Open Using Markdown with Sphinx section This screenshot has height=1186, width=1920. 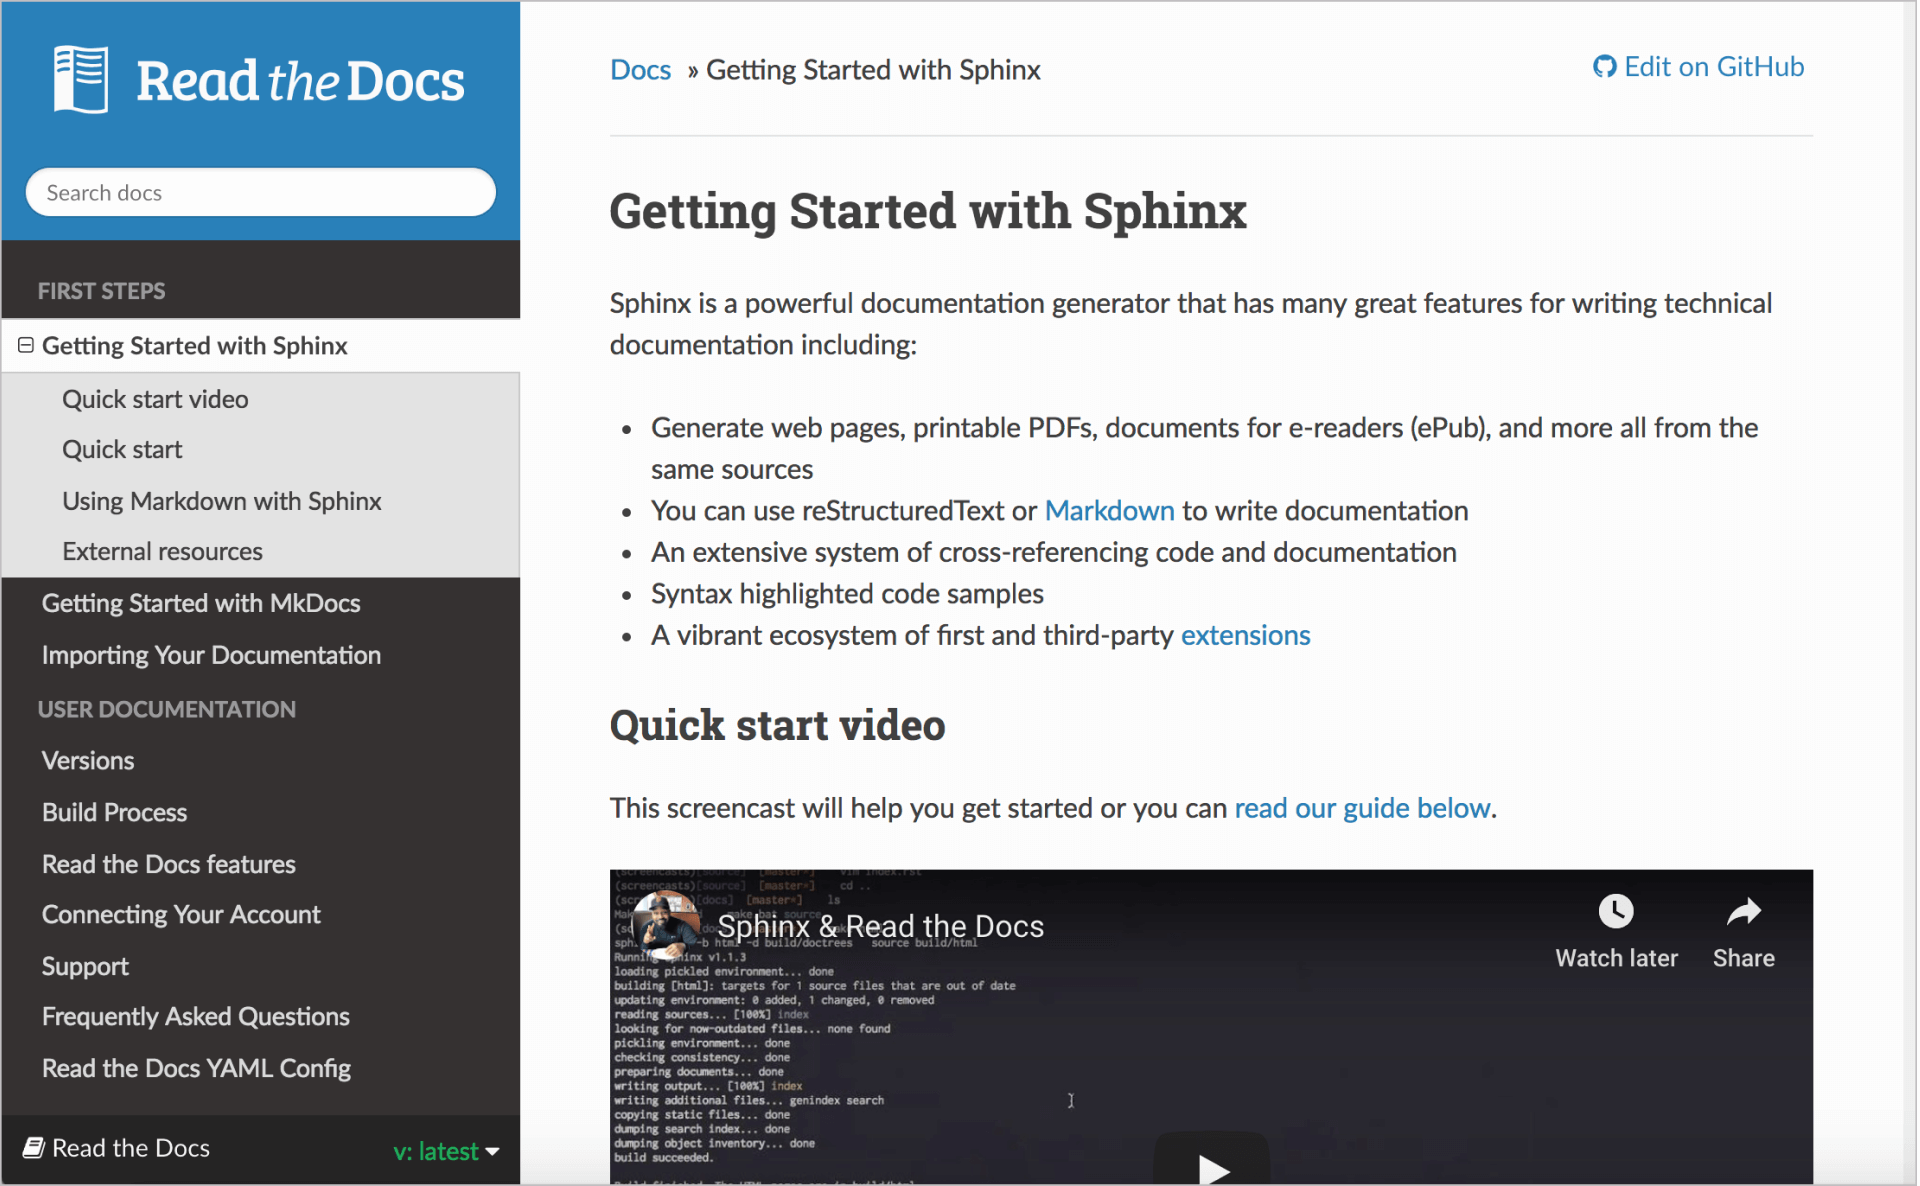pos(222,501)
